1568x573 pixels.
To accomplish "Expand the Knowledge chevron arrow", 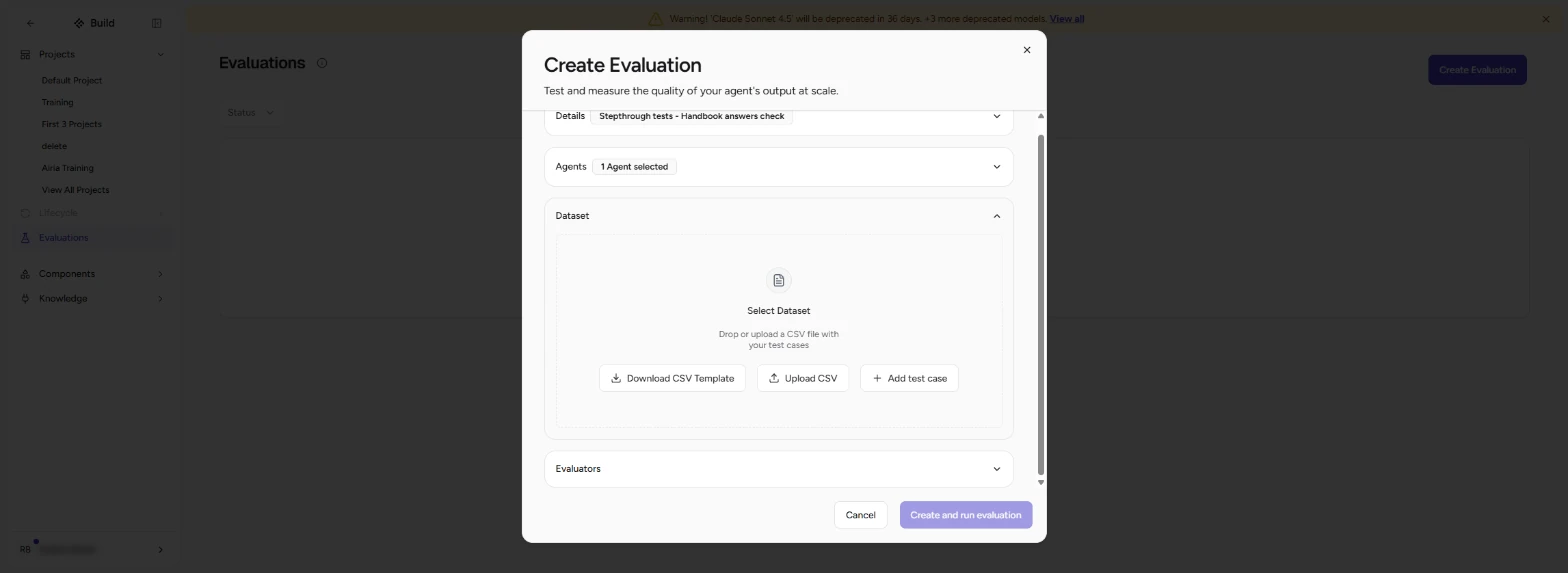I will [x=160, y=299].
